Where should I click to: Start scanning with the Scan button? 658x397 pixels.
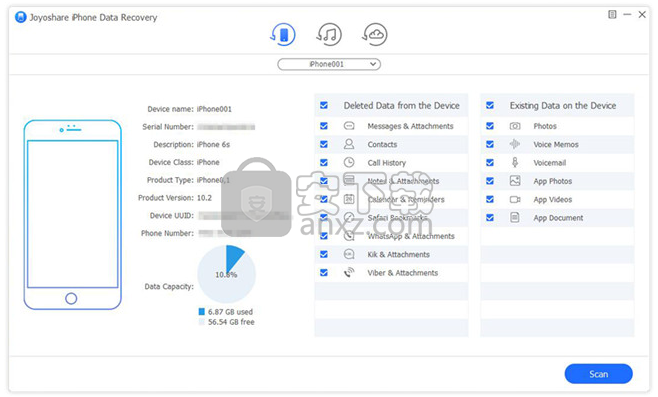598,374
